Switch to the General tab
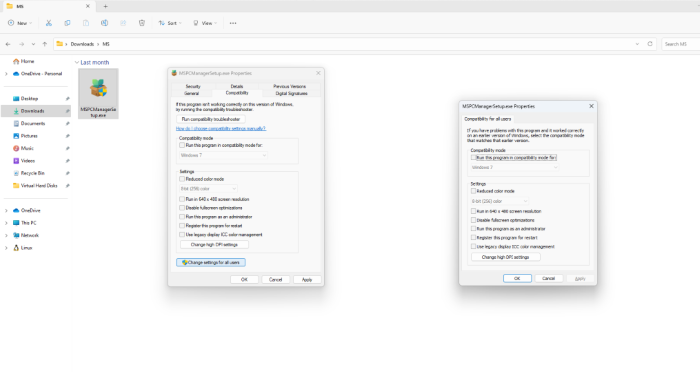This screenshot has height=372, width=700. pos(192,93)
